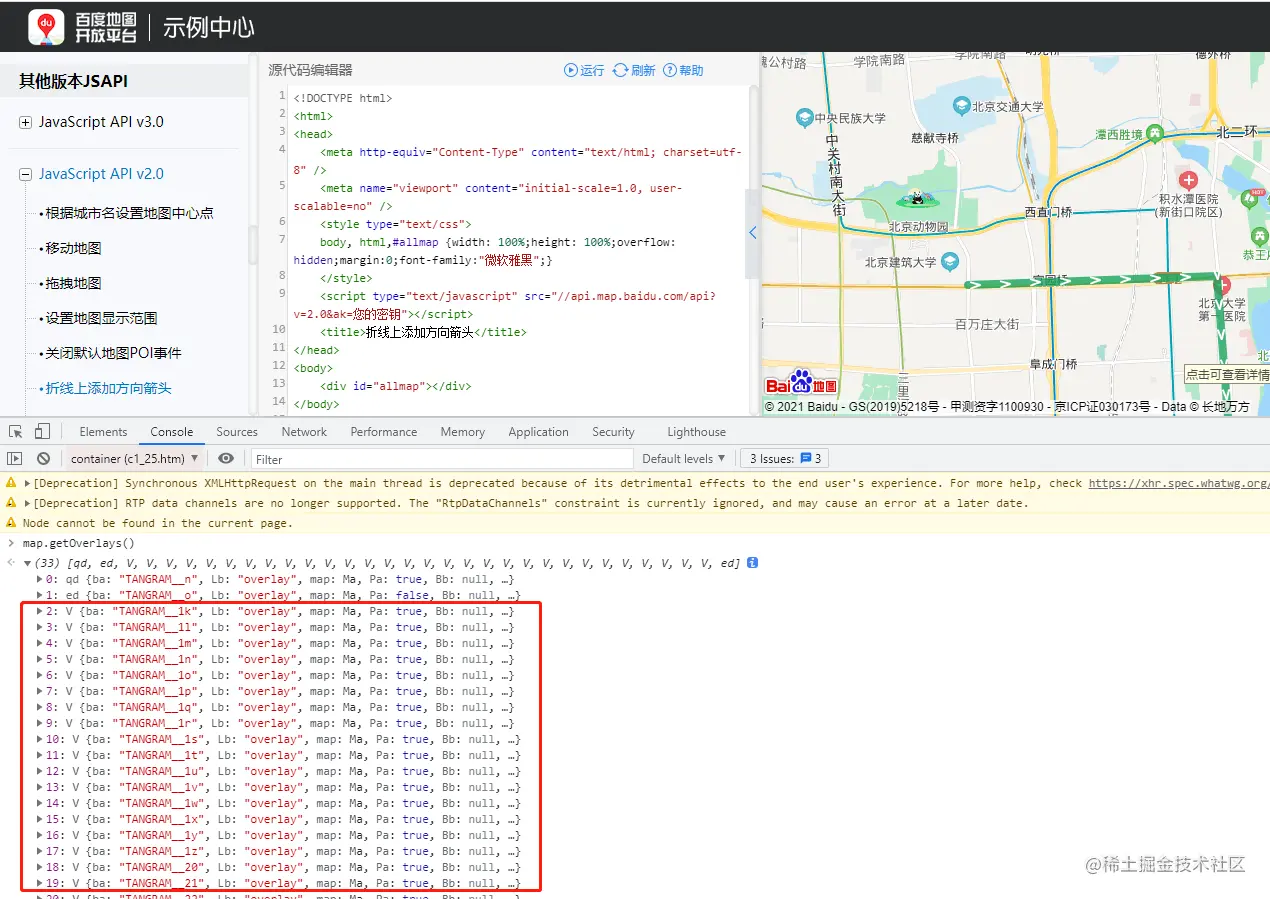This screenshot has height=899, width=1270.
Task: Click the 西直门桥 label on the map
Action: 1048,212
